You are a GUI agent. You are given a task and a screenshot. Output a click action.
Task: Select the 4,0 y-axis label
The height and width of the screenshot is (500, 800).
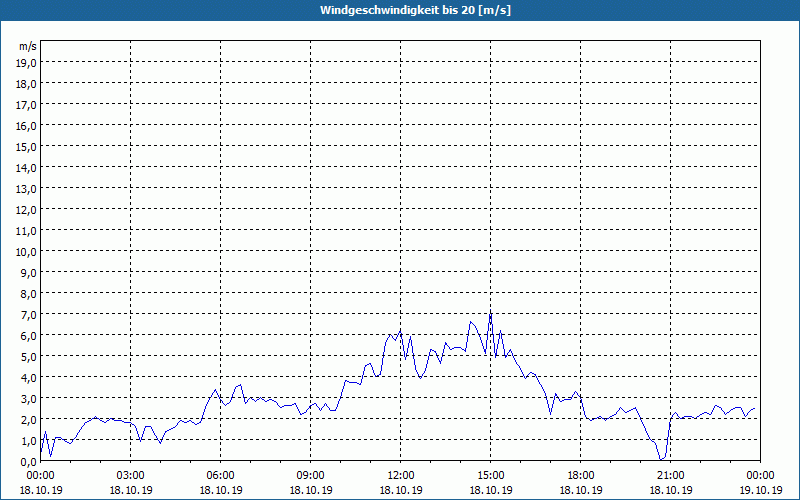(x=30, y=378)
